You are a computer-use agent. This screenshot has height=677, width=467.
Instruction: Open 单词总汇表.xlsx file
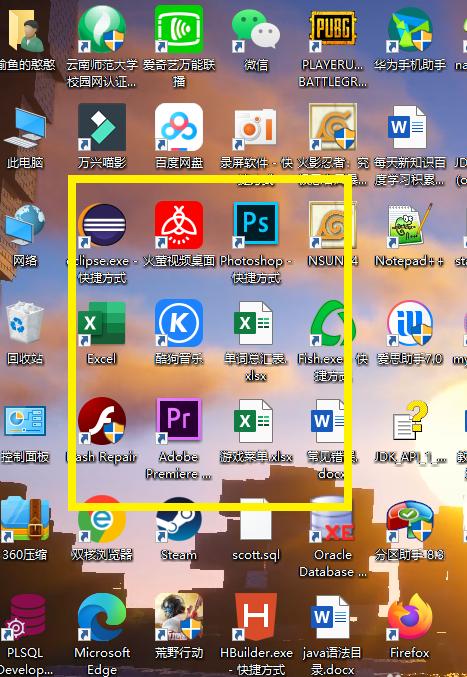254,323
